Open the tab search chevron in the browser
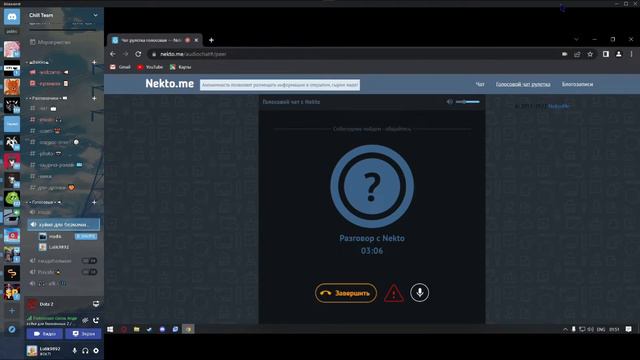 coord(576,40)
